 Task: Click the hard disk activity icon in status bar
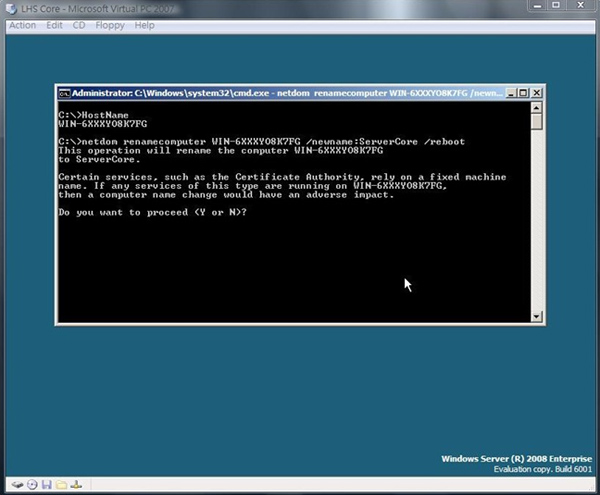[16, 485]
